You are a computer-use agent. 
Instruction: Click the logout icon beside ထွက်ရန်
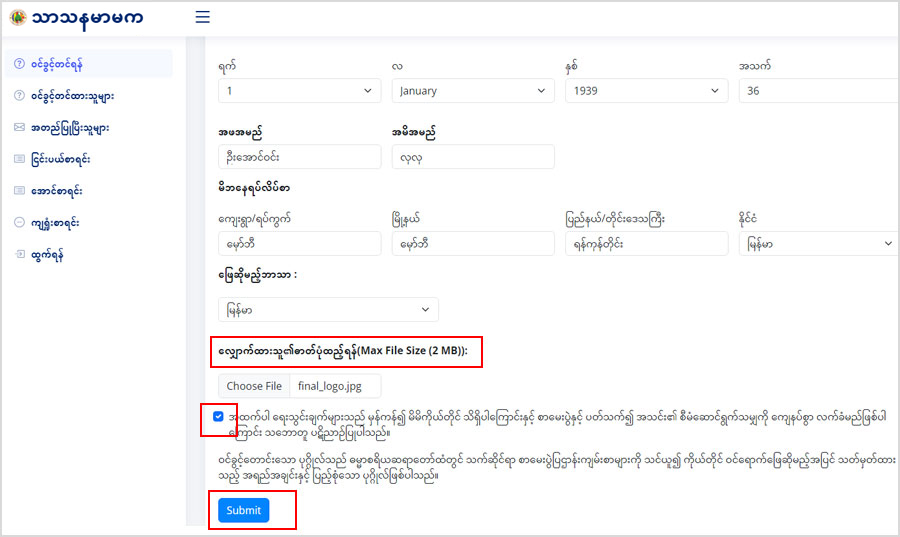click(x=19, y=254)
